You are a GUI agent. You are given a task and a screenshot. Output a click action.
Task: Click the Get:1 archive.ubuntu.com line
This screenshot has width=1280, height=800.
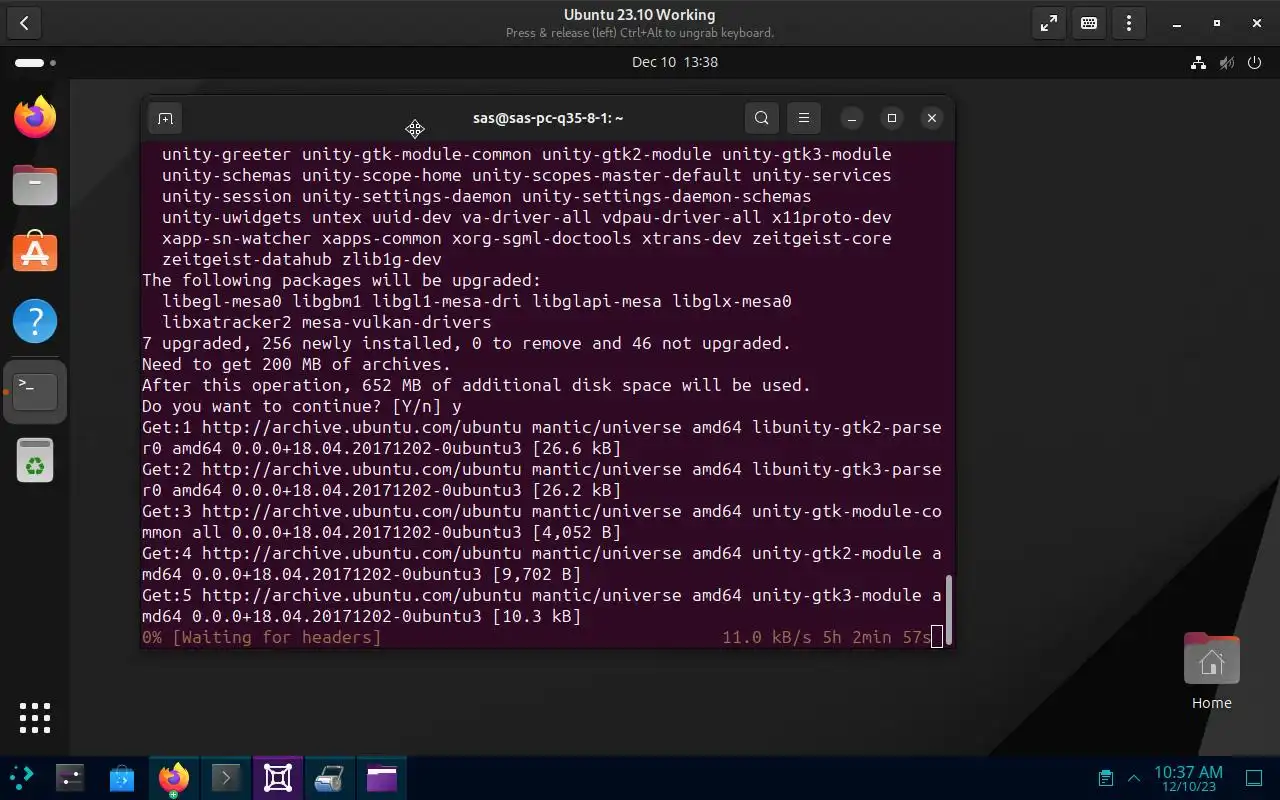coord(542,438)
